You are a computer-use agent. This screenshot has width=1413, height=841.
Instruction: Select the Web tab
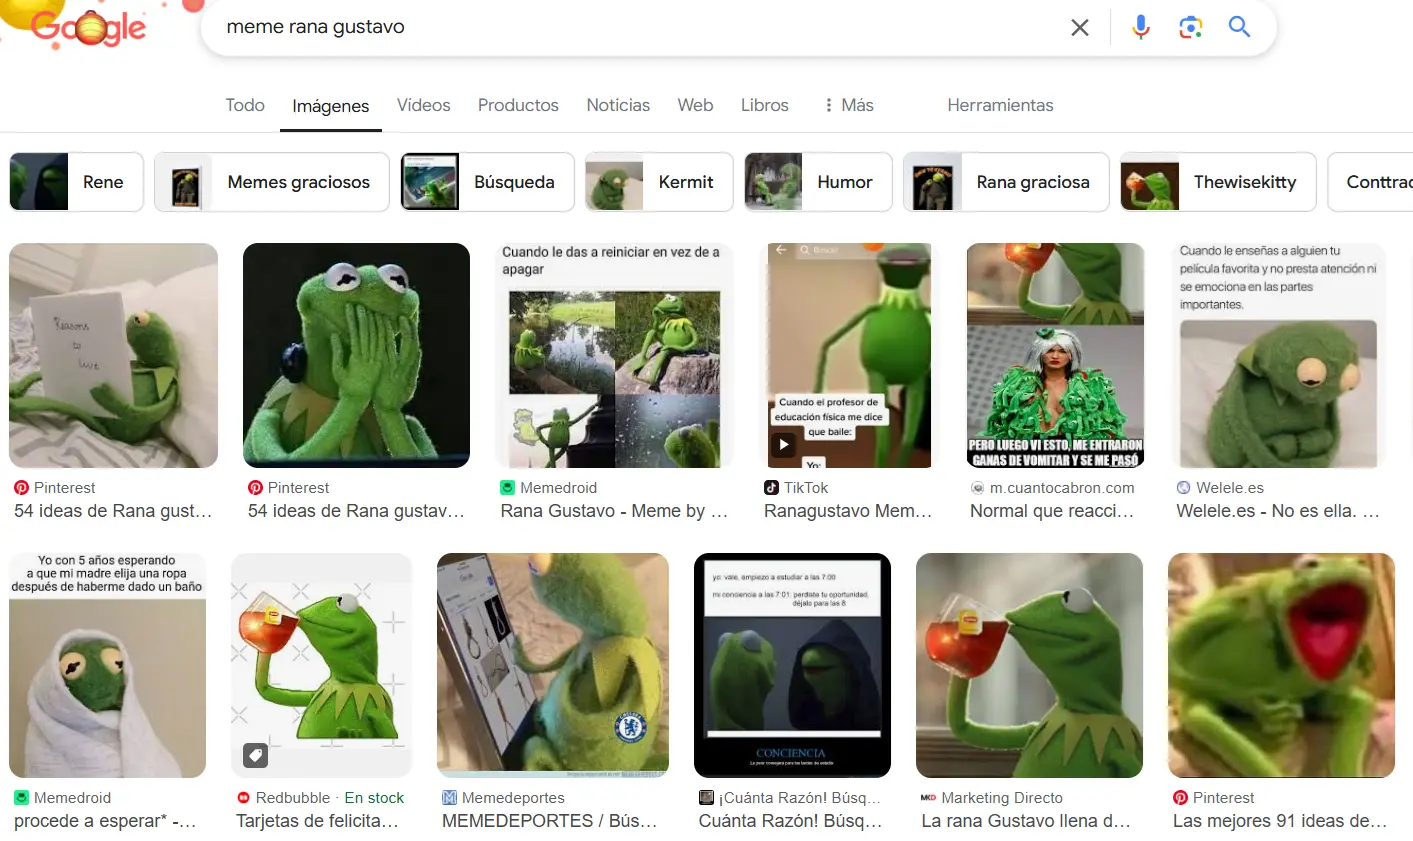pyautogui.click(x=695, y=105)
